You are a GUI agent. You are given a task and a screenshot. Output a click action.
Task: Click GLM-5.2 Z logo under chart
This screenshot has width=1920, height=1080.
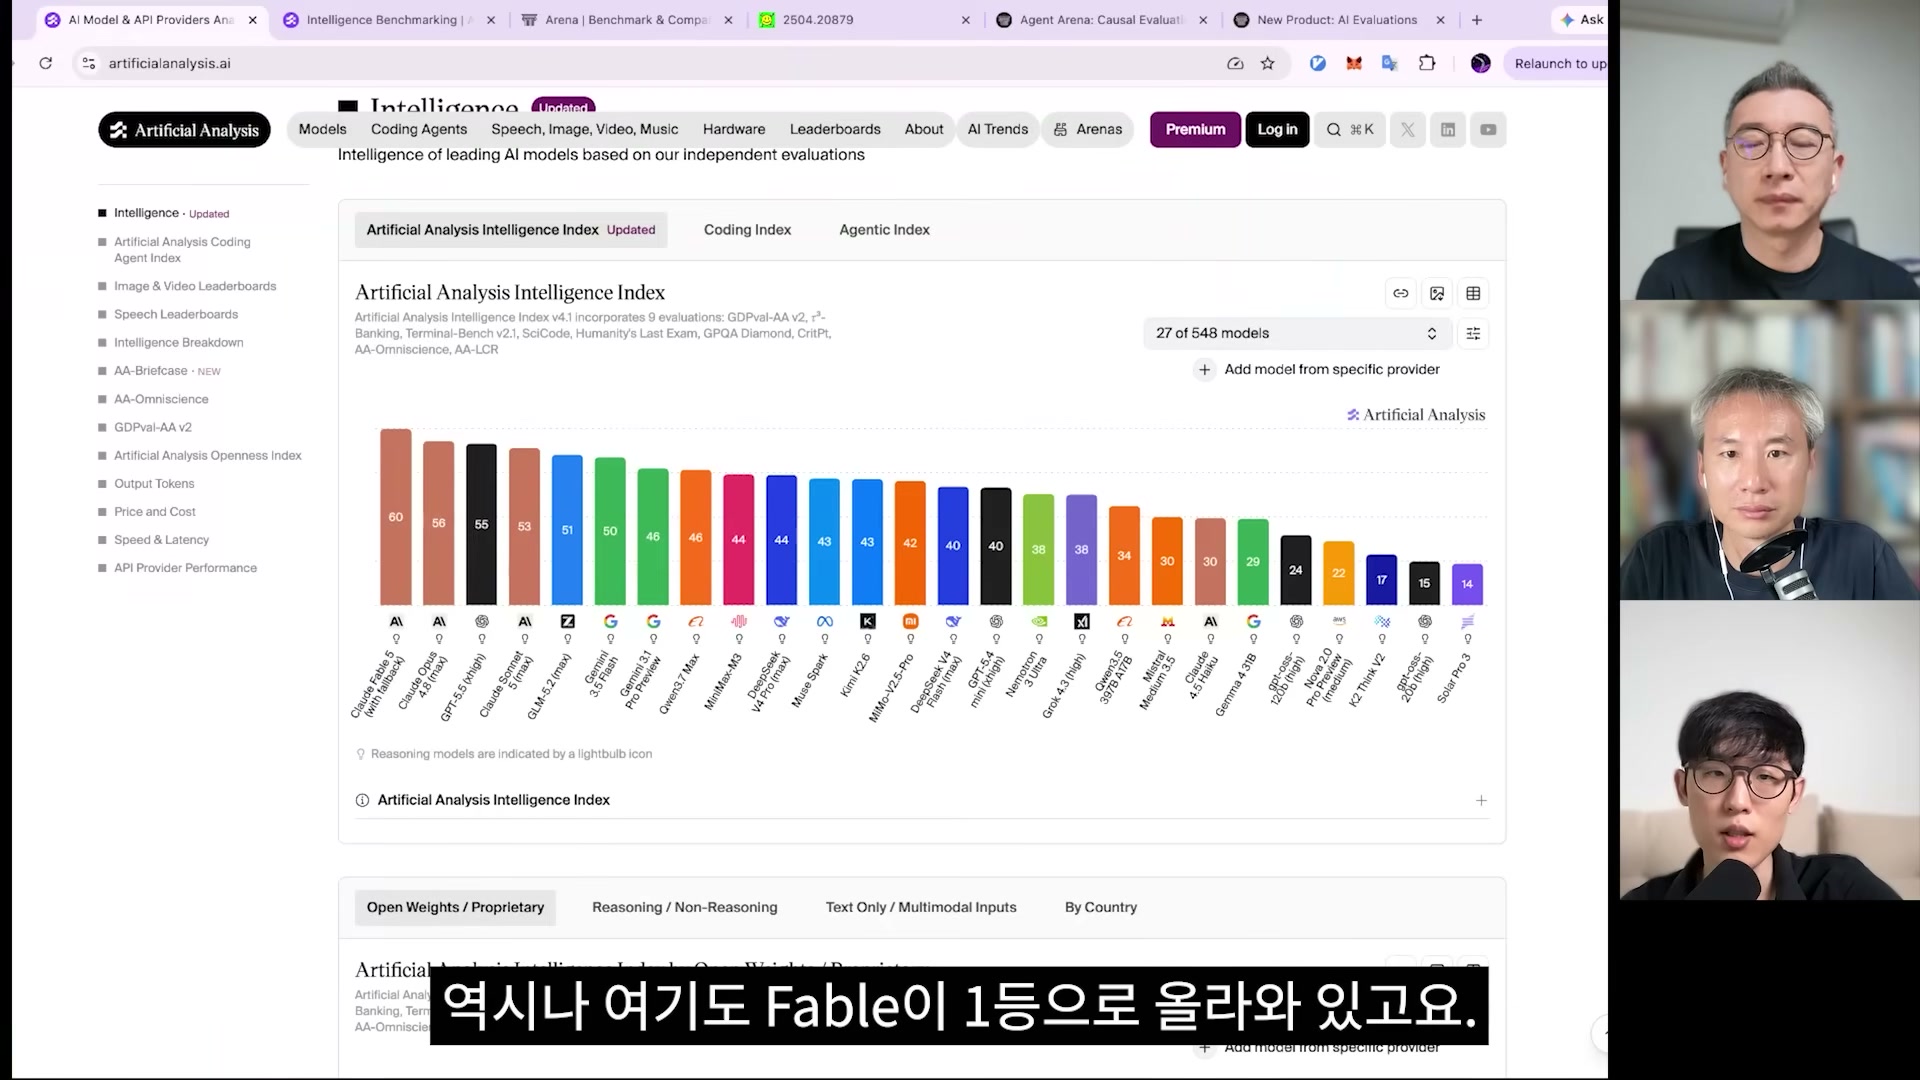click(568, 621)
